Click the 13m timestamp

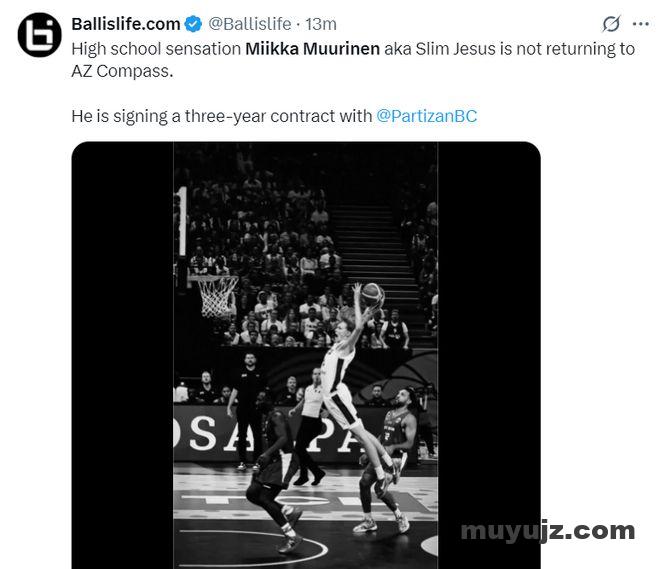point(321,24)
